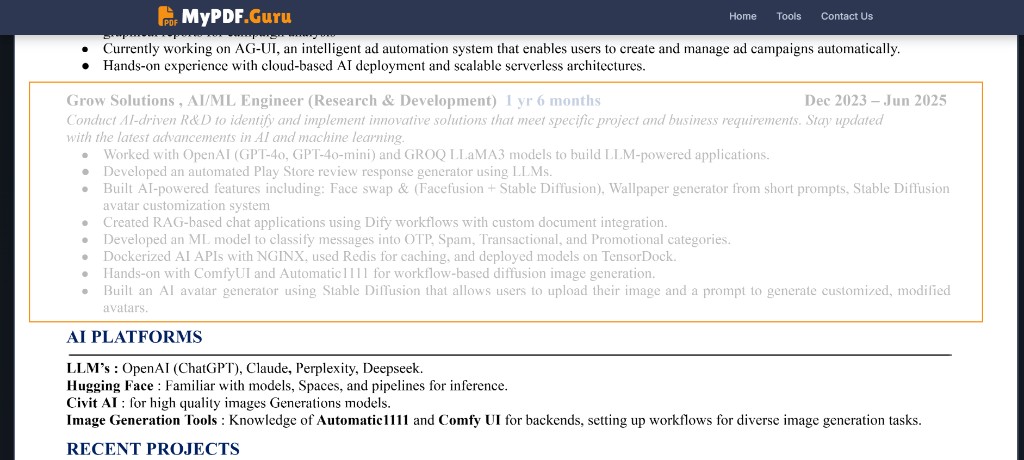Open the Contact Us page
The height and width of the screenshot is (460, 1024).
click(846, 16)
